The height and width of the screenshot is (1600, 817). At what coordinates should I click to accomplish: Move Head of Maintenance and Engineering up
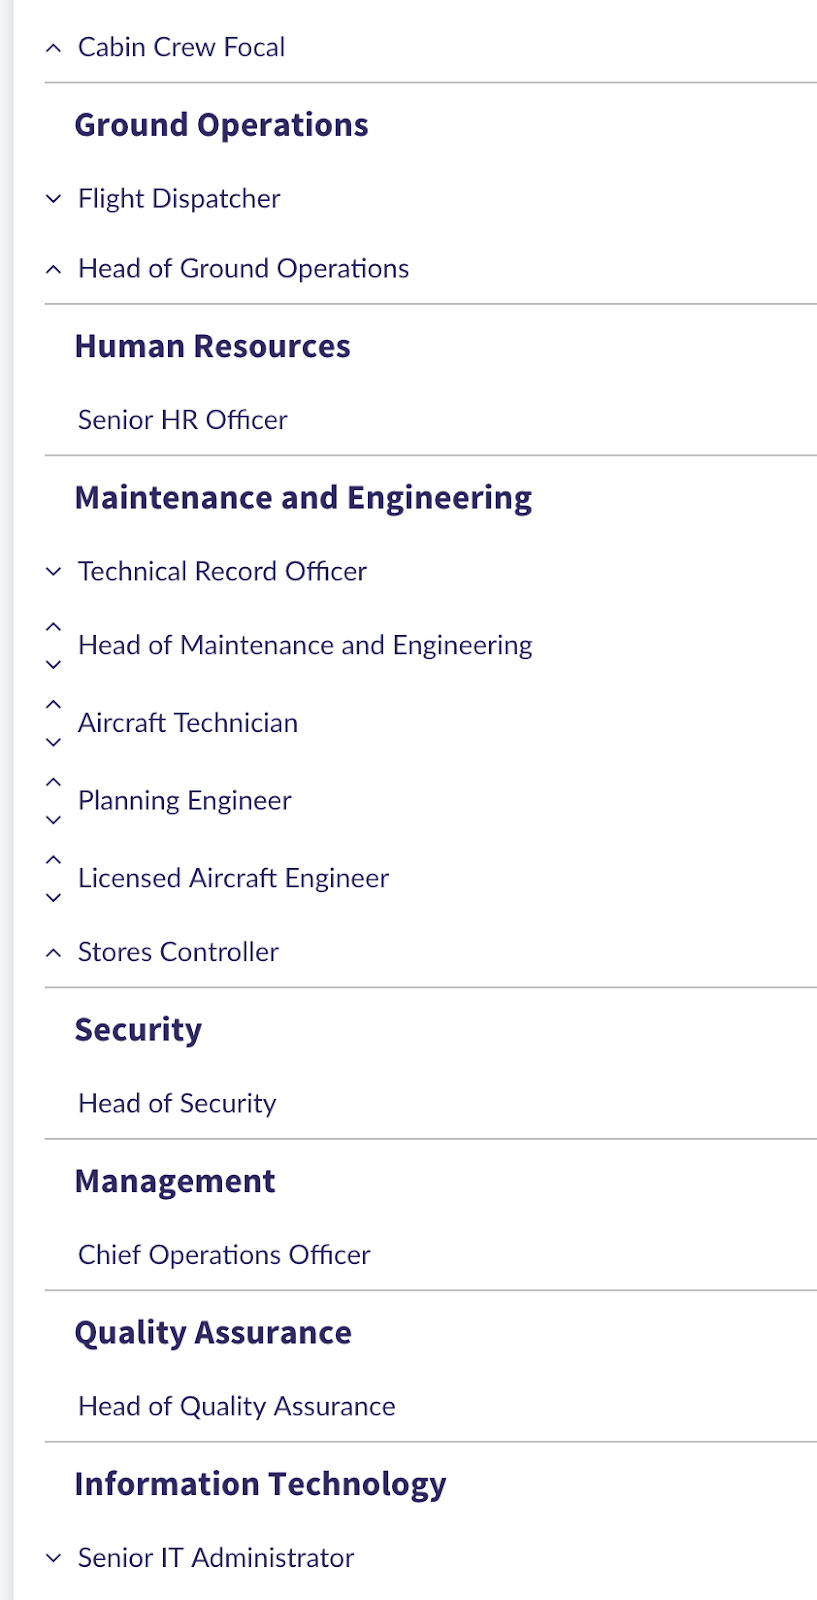[54, 627]
